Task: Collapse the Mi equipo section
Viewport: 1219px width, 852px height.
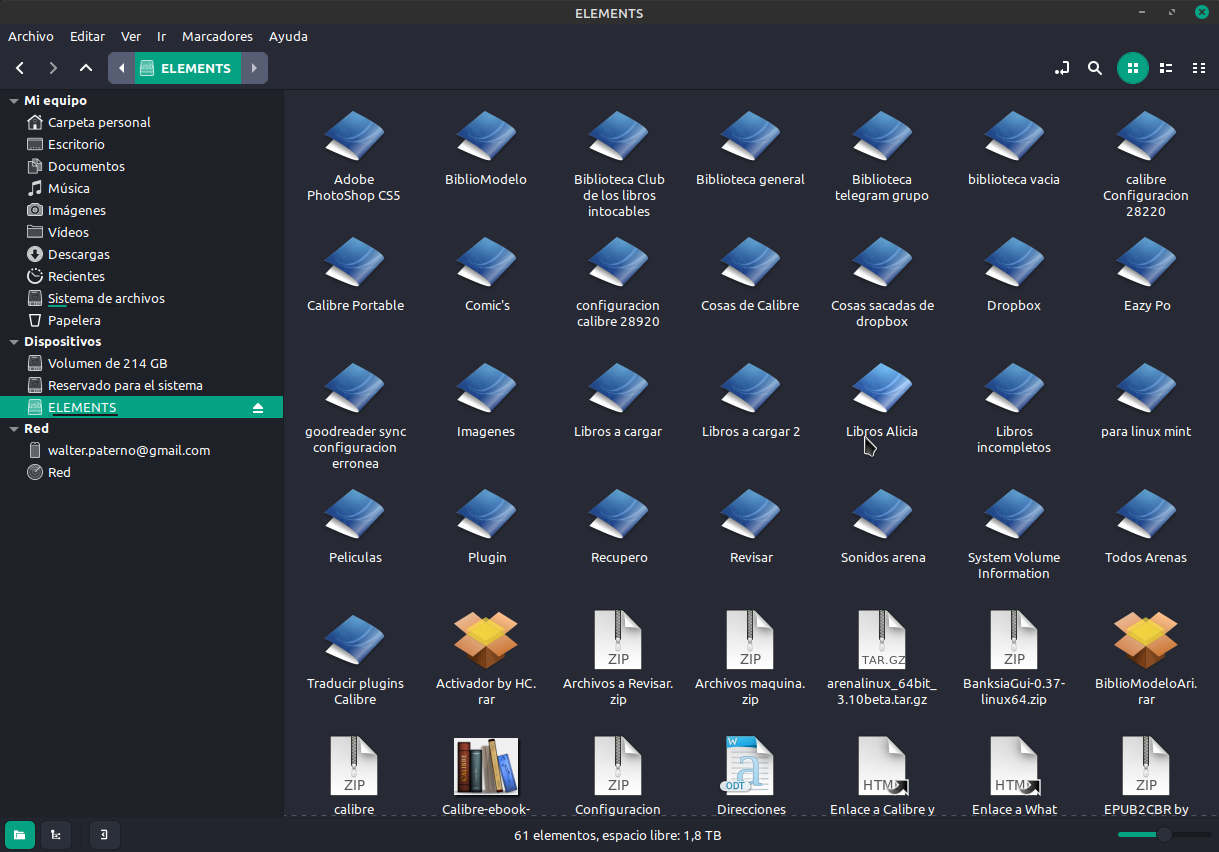Action: [13, 101]
